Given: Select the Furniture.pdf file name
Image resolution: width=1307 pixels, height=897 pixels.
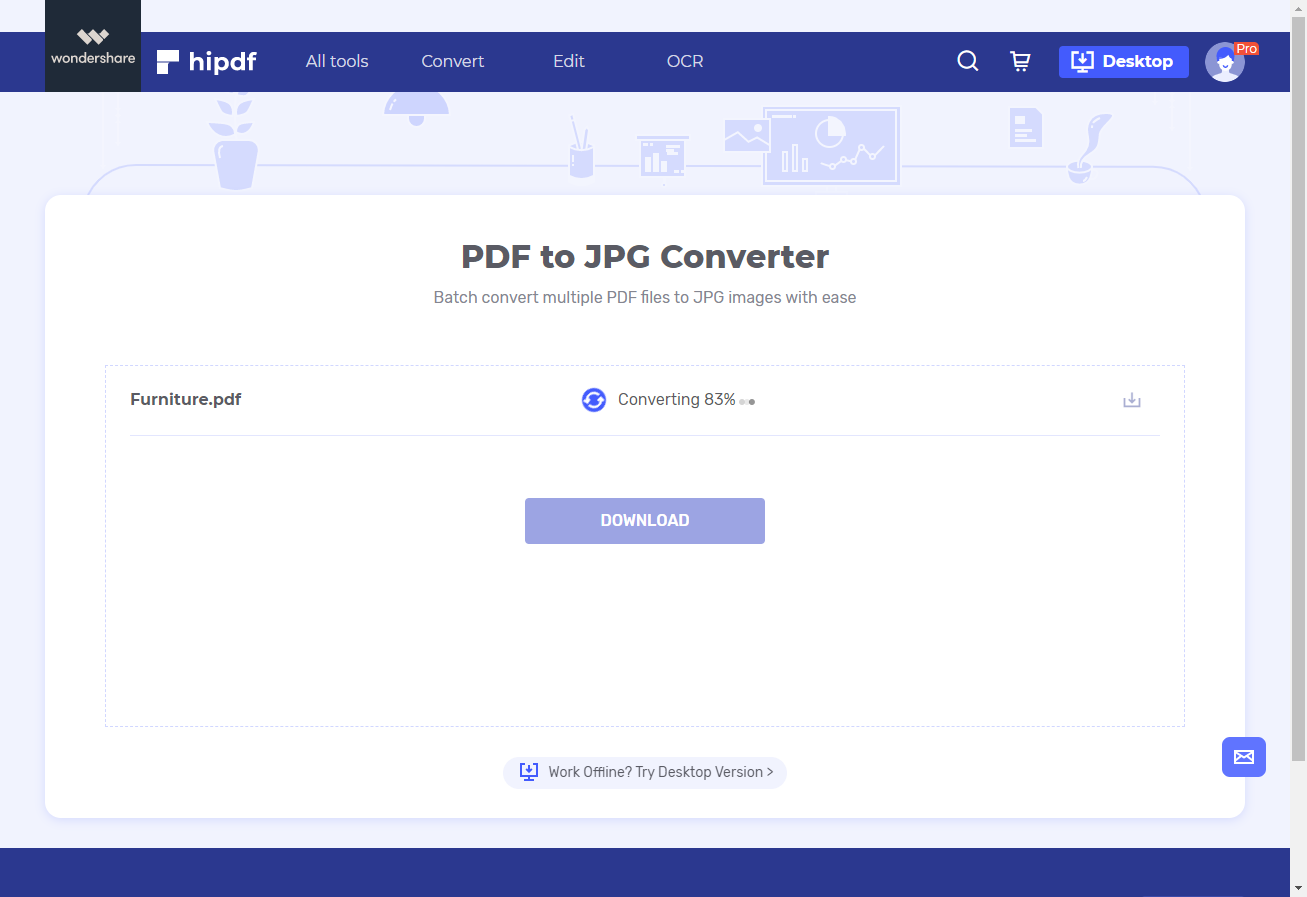Looking at the screenshot, I should pos(185,399).
